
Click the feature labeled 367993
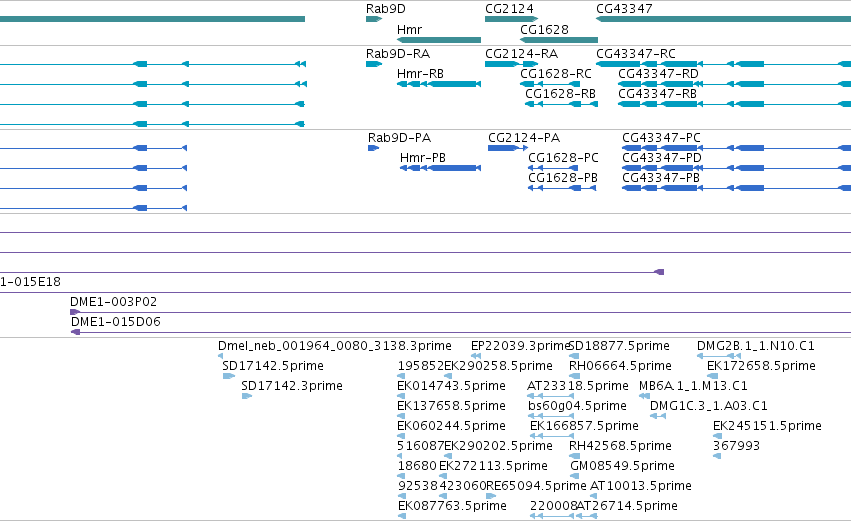[736, 446]
